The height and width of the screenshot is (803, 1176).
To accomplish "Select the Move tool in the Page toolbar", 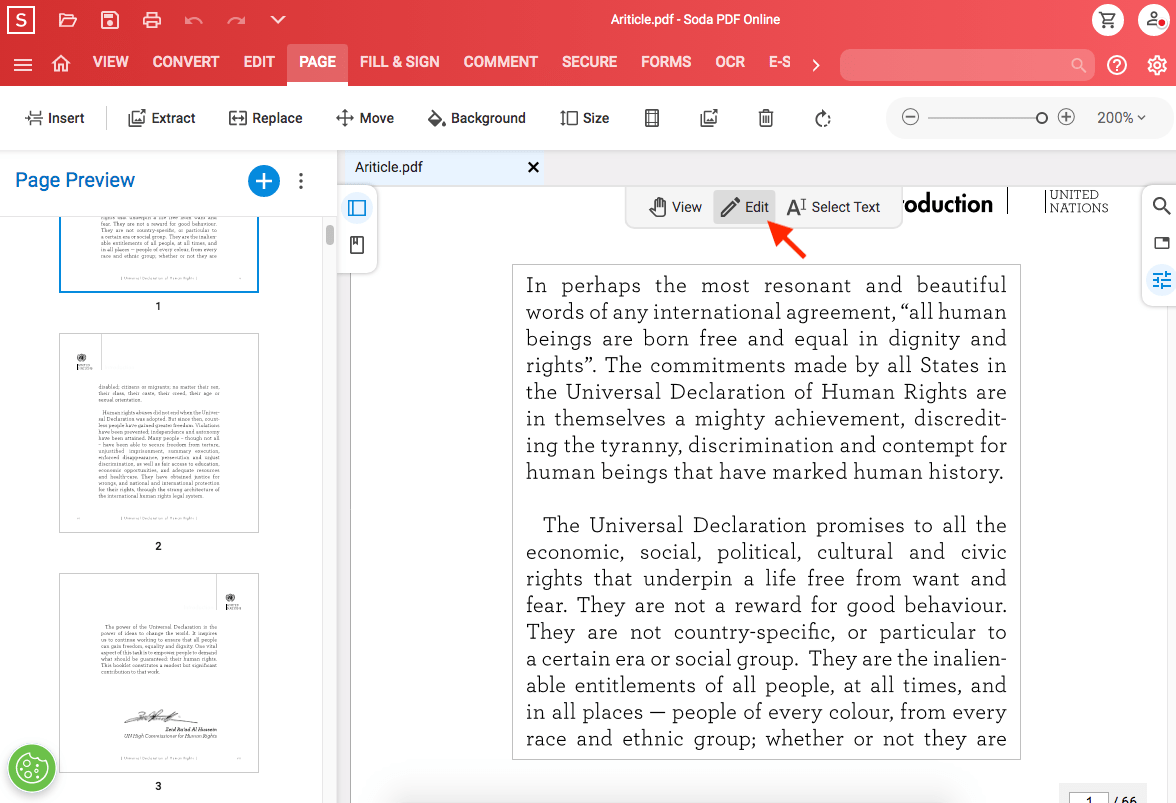I will point(365,118).
